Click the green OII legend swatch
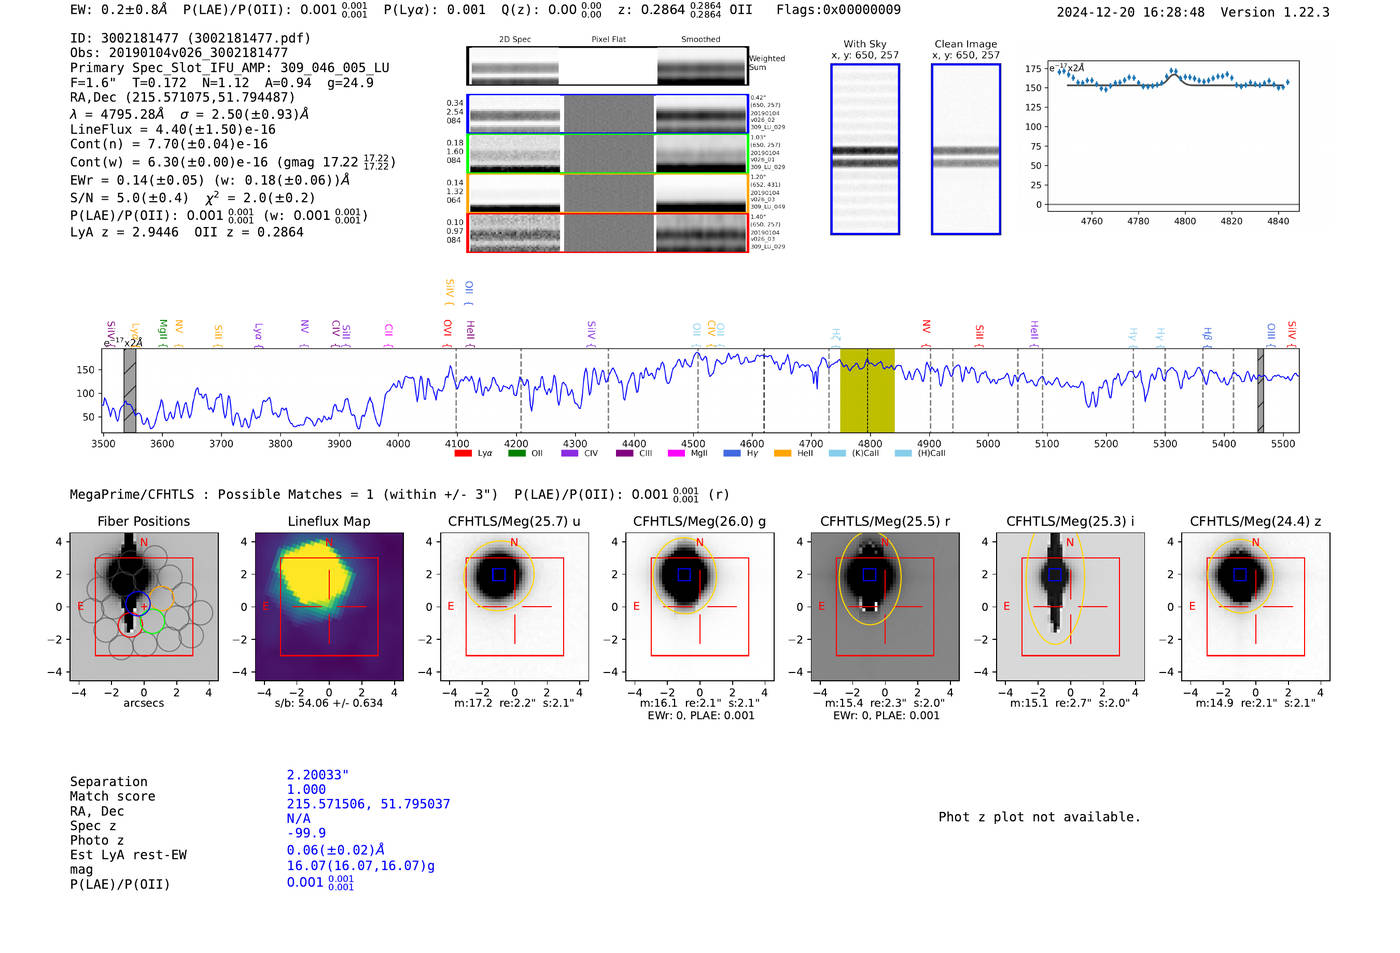This screenshot has height=953, width=1400. point(516,453)
